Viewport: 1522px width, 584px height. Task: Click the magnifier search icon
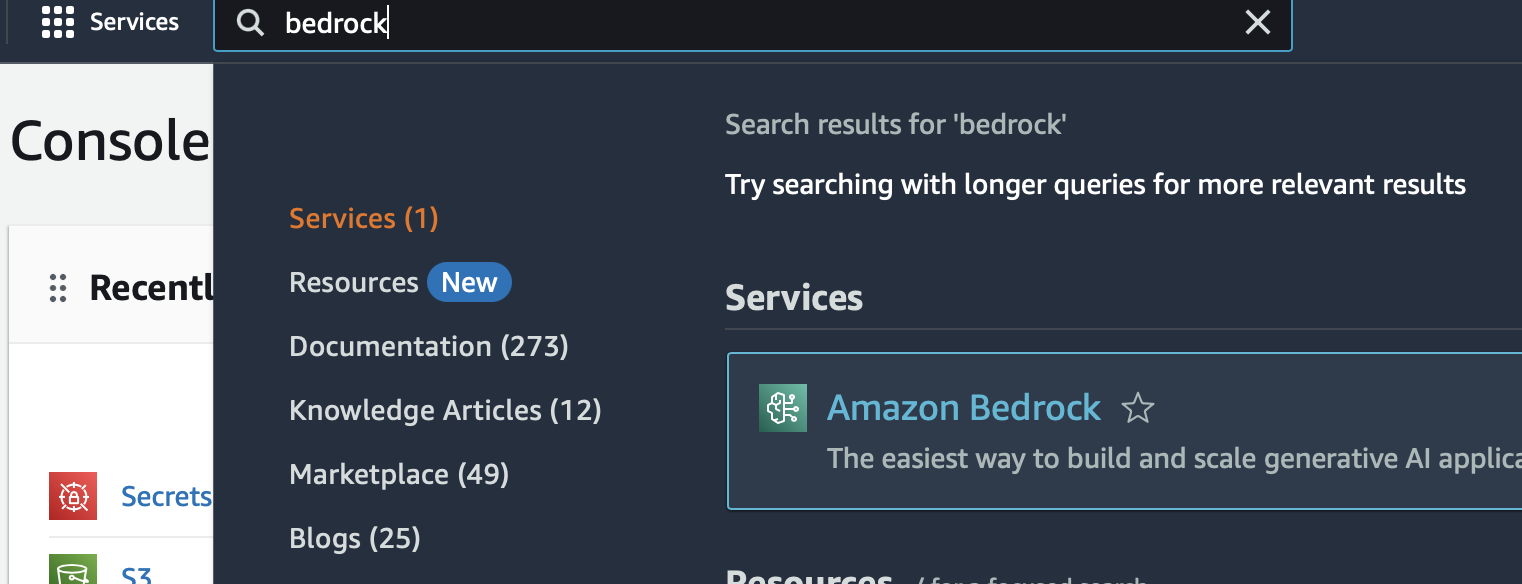[249, 24]
